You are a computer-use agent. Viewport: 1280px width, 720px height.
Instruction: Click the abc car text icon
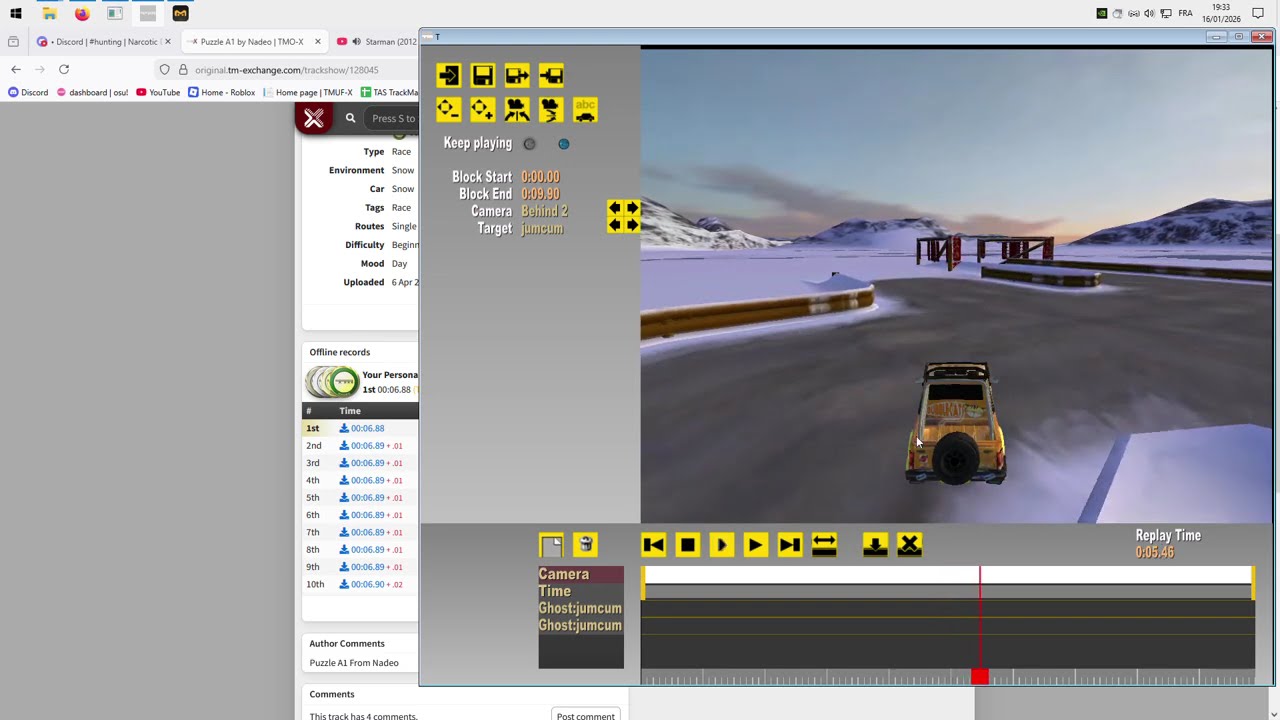(x=585, y=109)
